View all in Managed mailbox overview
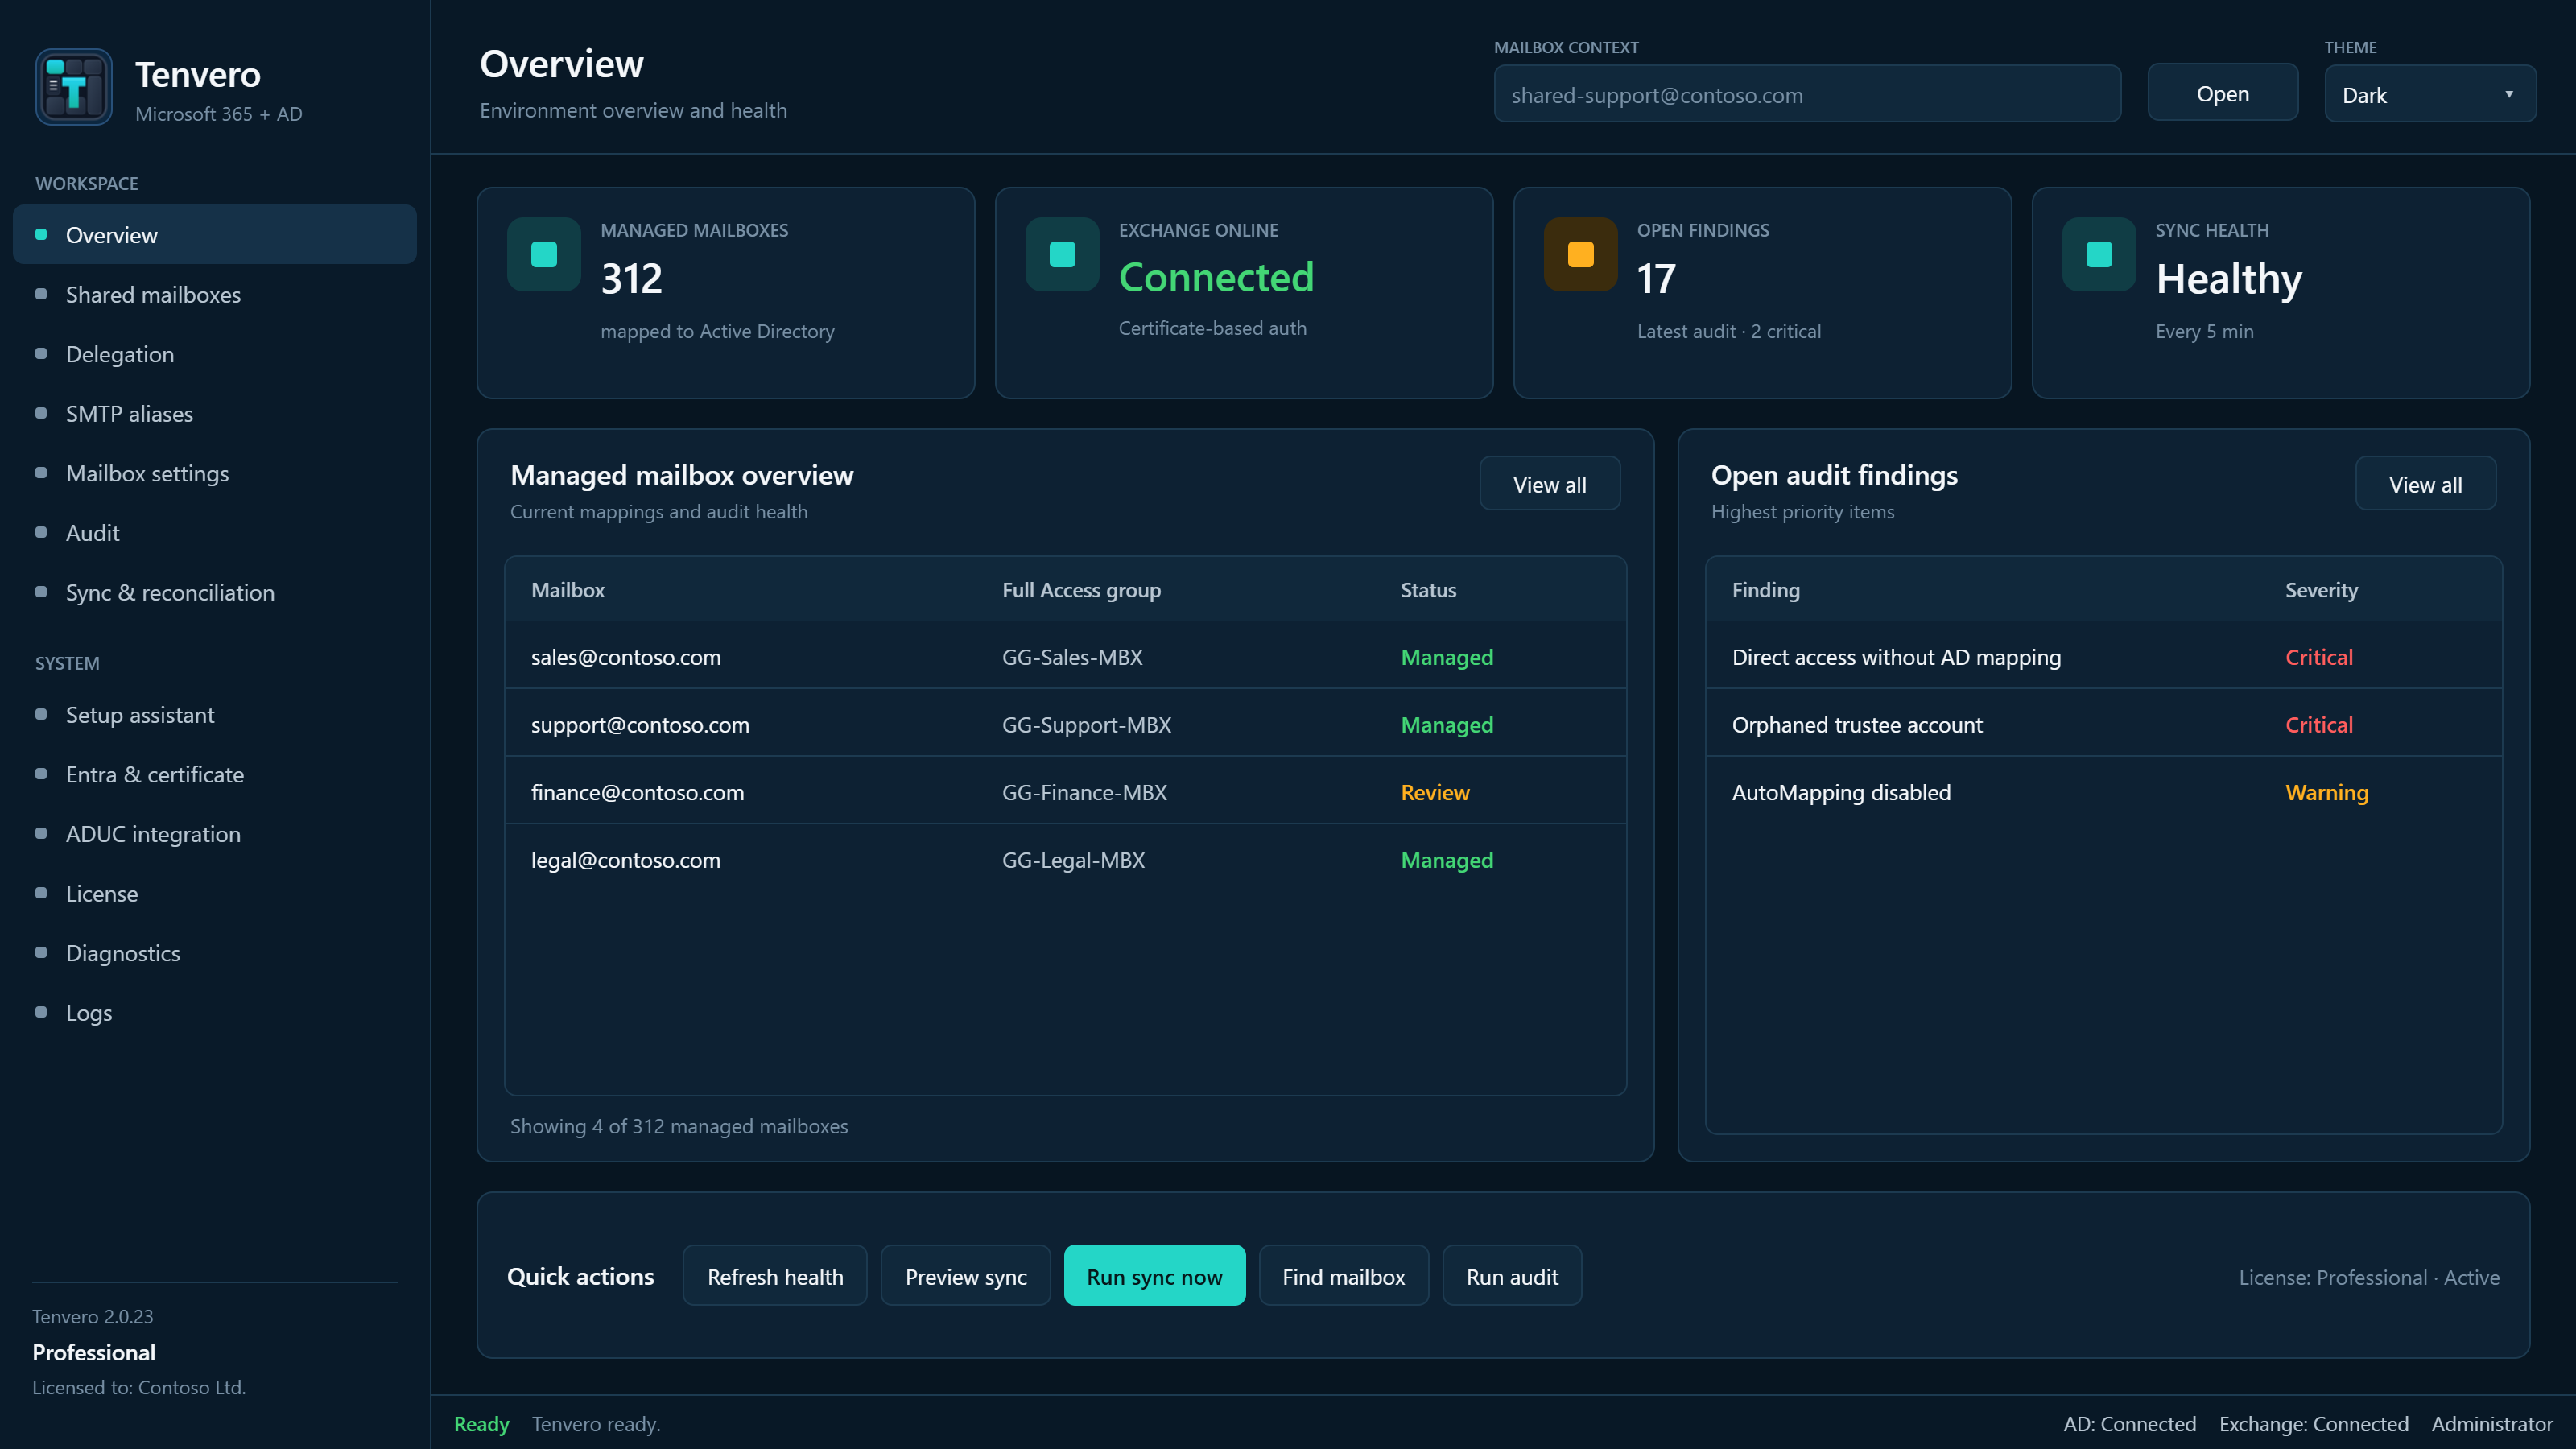Screen dimensions: 2576x1449 [1549, 484]
